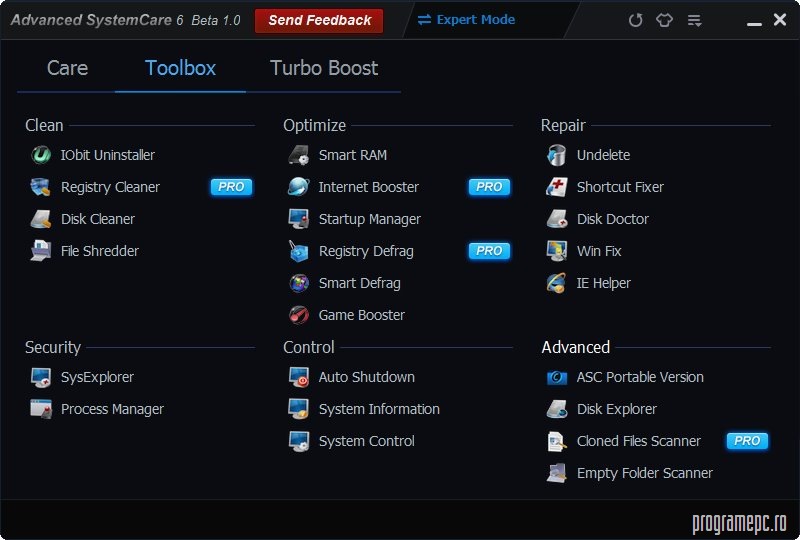
Task: Click the Disk Explorer label
Action: [616, 409]
